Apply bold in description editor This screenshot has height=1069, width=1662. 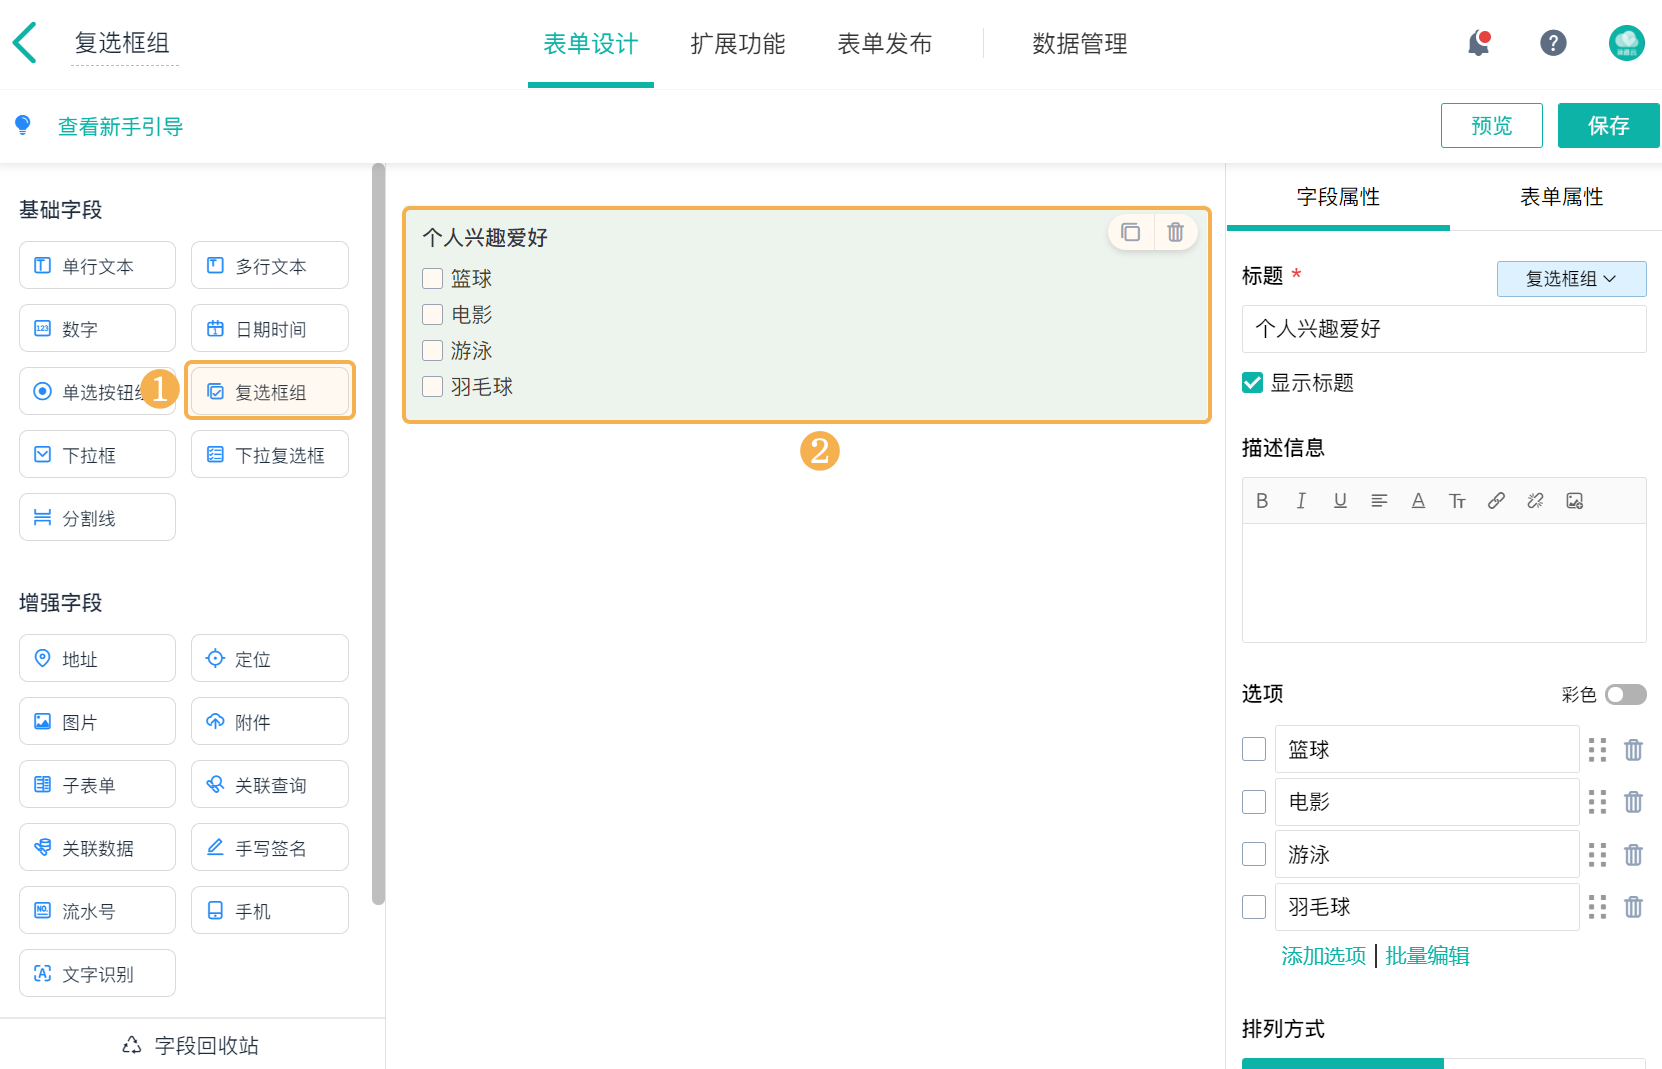click(x=1262, y=501)
